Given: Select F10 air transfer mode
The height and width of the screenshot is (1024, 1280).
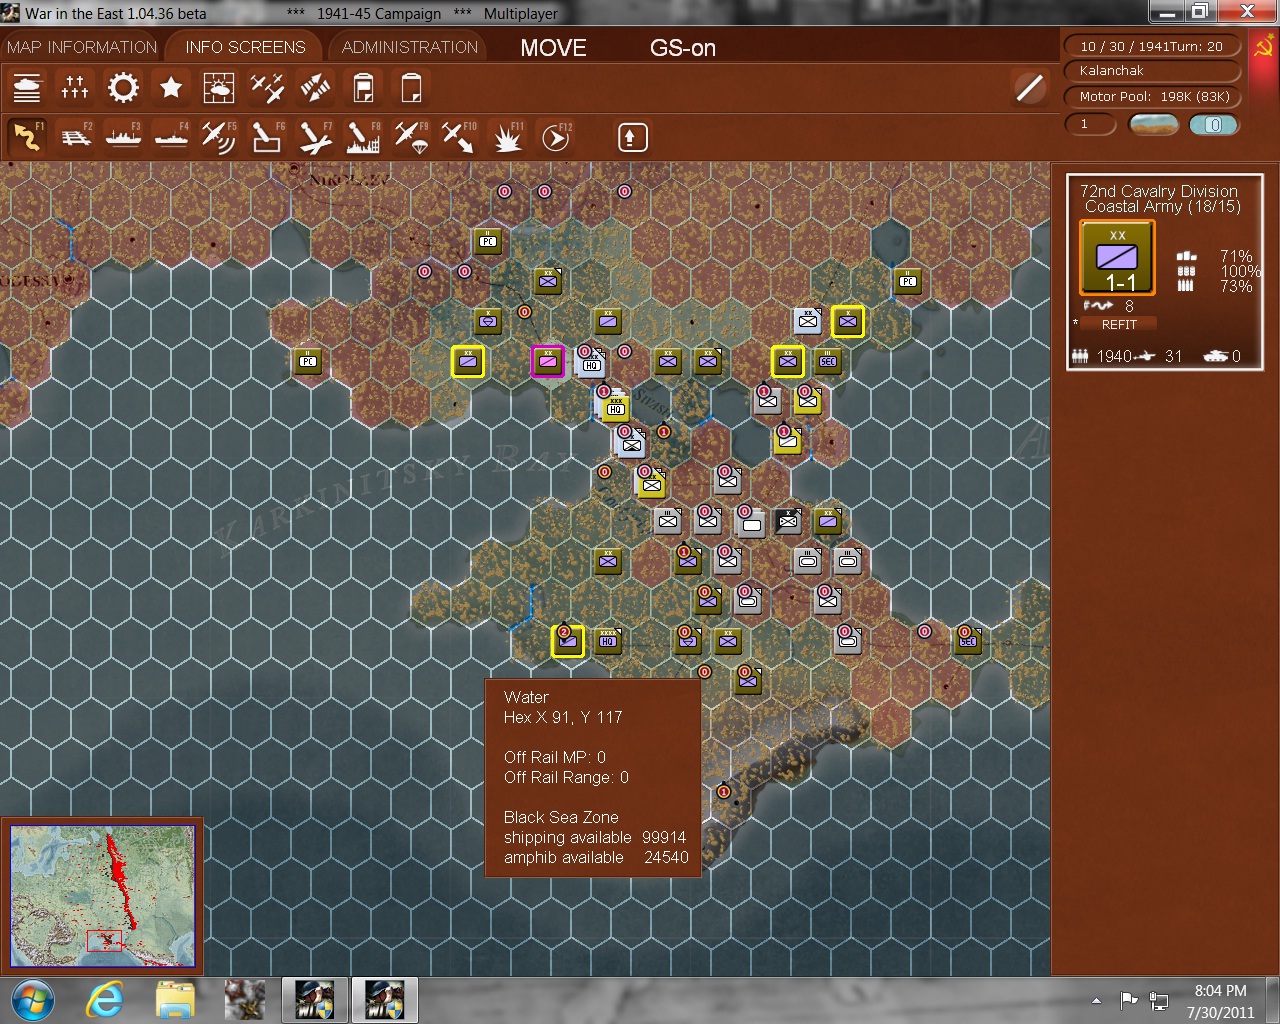Looking at the screenshot, I should click(459, 137).
